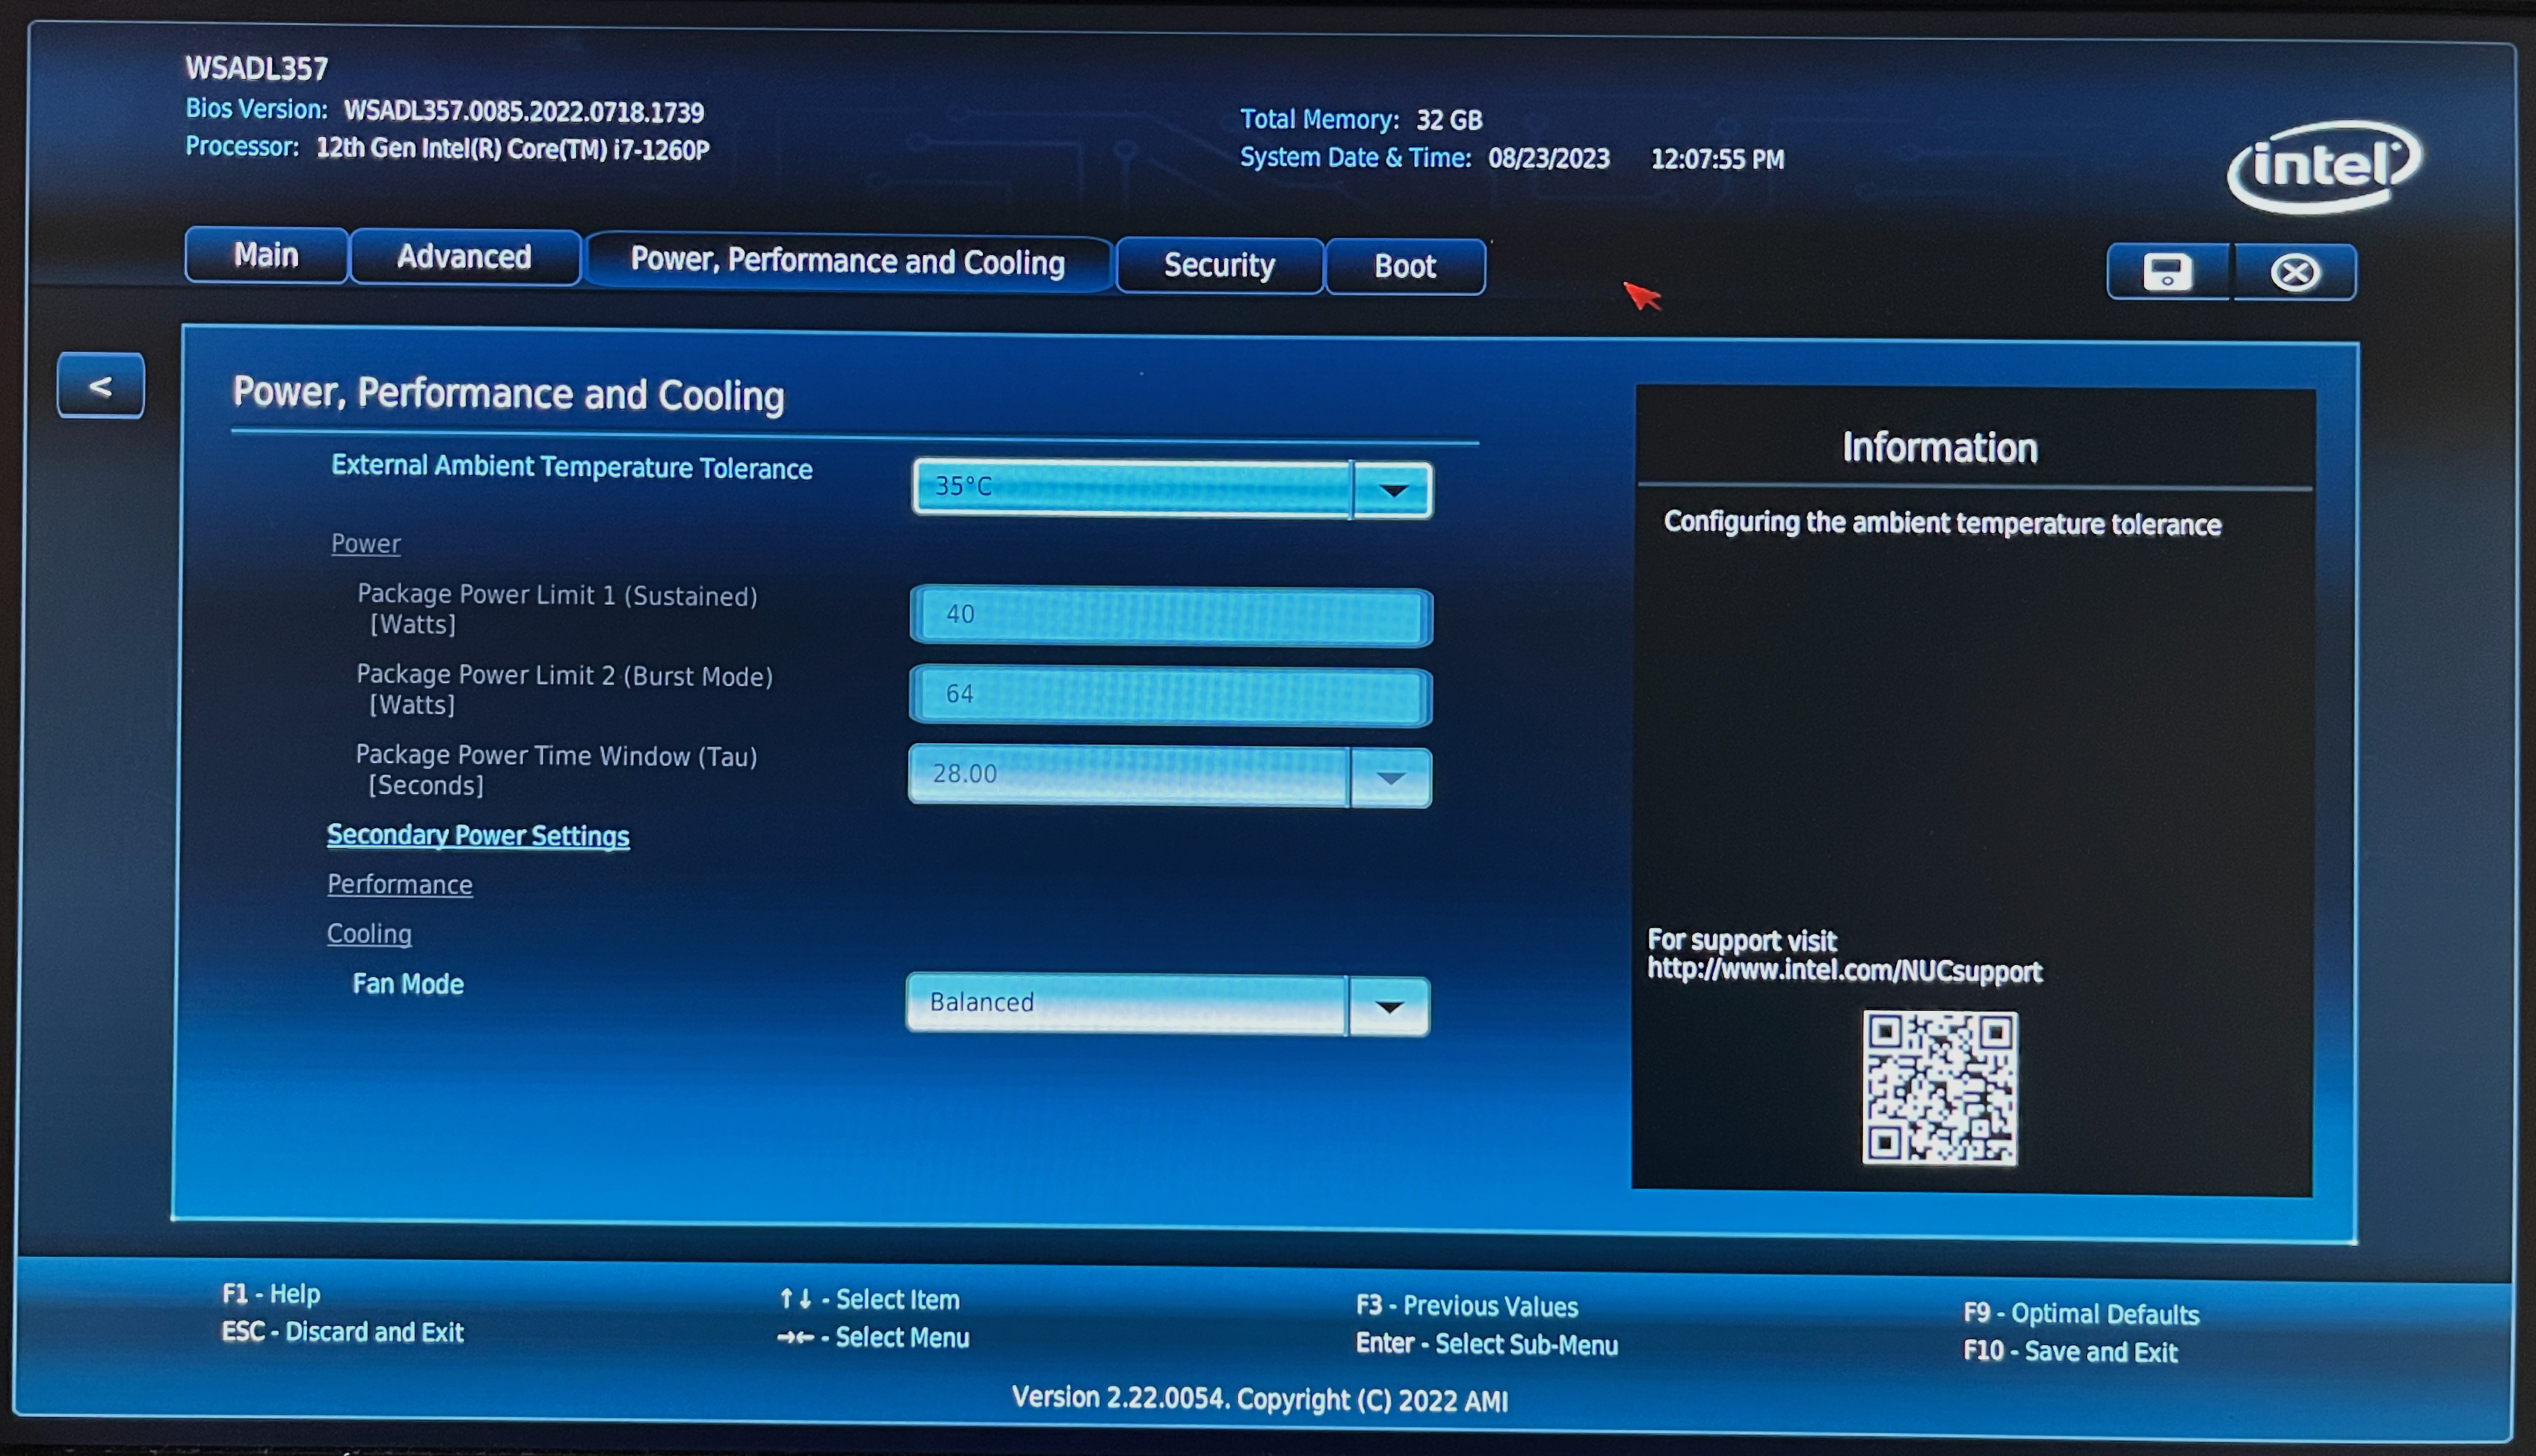Click Package Power Time Window (Tau) label
Viewport: 2536px width, 1456px height.
pos(556,769)
